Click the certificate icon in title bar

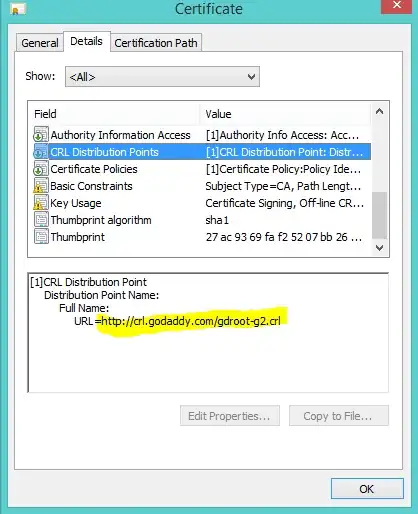[x=18, y=9]
